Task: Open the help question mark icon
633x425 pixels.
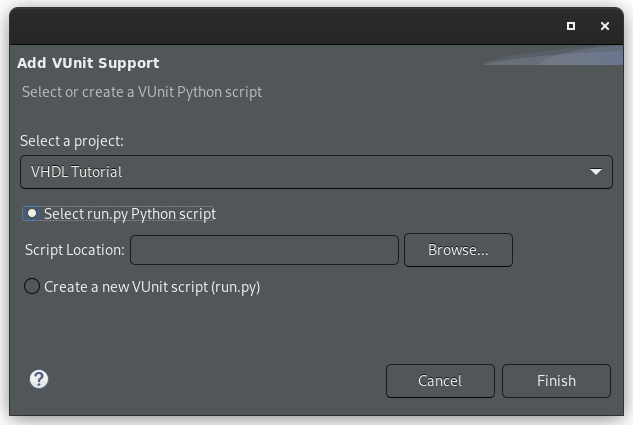Action: [x=39, y=379]
